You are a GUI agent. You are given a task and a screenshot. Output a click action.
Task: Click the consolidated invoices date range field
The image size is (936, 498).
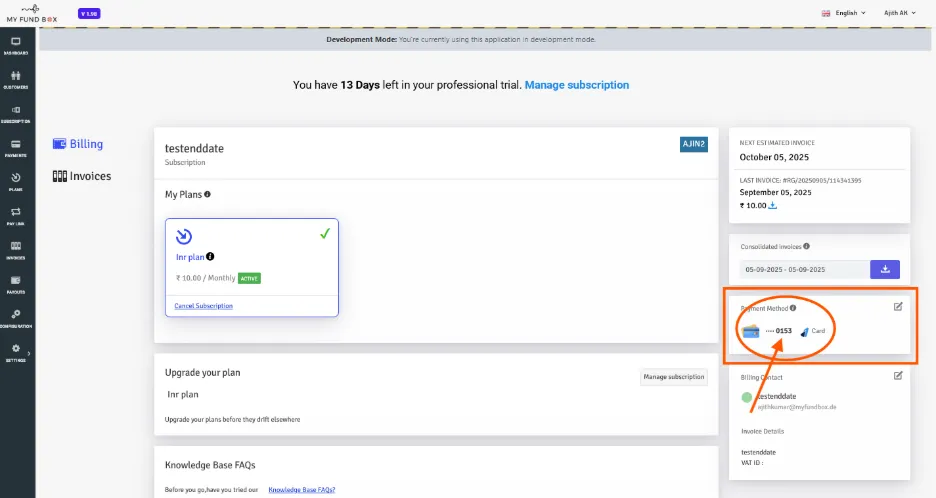(x=804, y=269)
